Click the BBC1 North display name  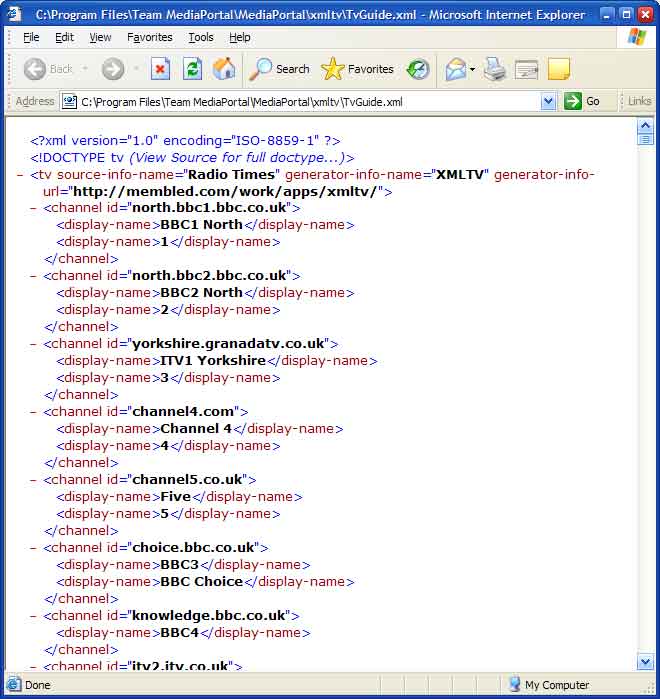(201, 225)
